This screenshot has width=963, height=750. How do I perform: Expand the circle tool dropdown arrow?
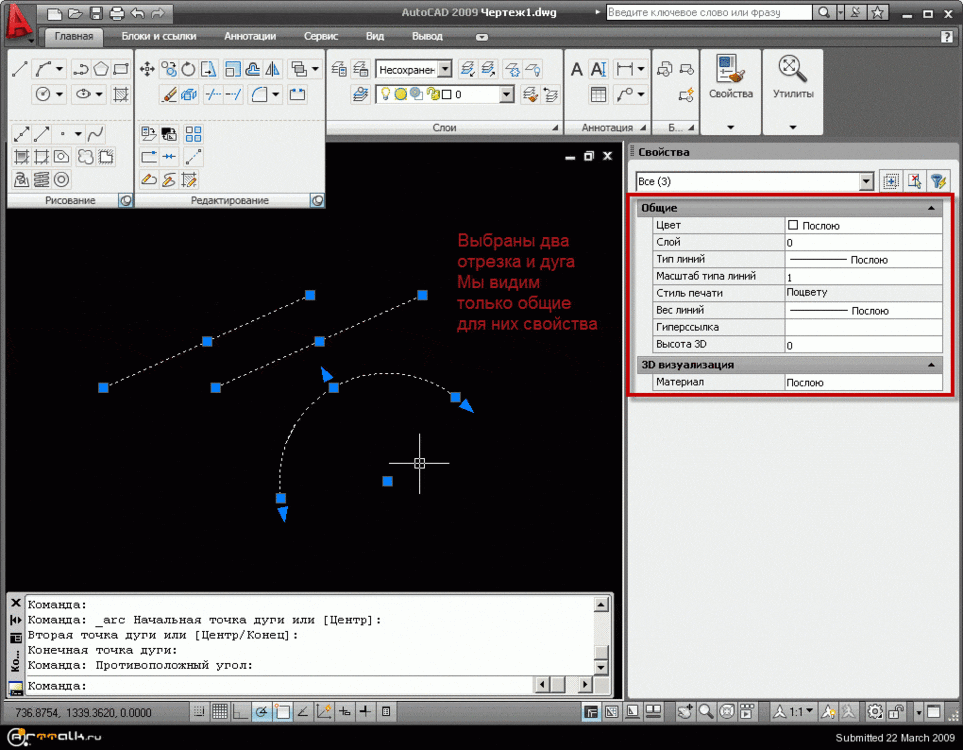59,95
